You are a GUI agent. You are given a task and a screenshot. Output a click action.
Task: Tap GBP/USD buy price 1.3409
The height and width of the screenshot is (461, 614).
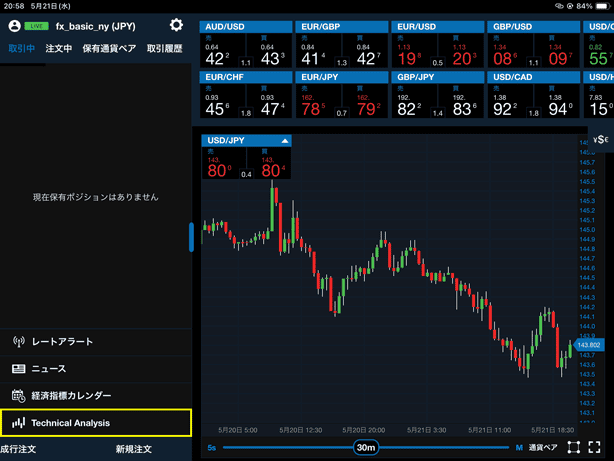[x=557, y=51]
